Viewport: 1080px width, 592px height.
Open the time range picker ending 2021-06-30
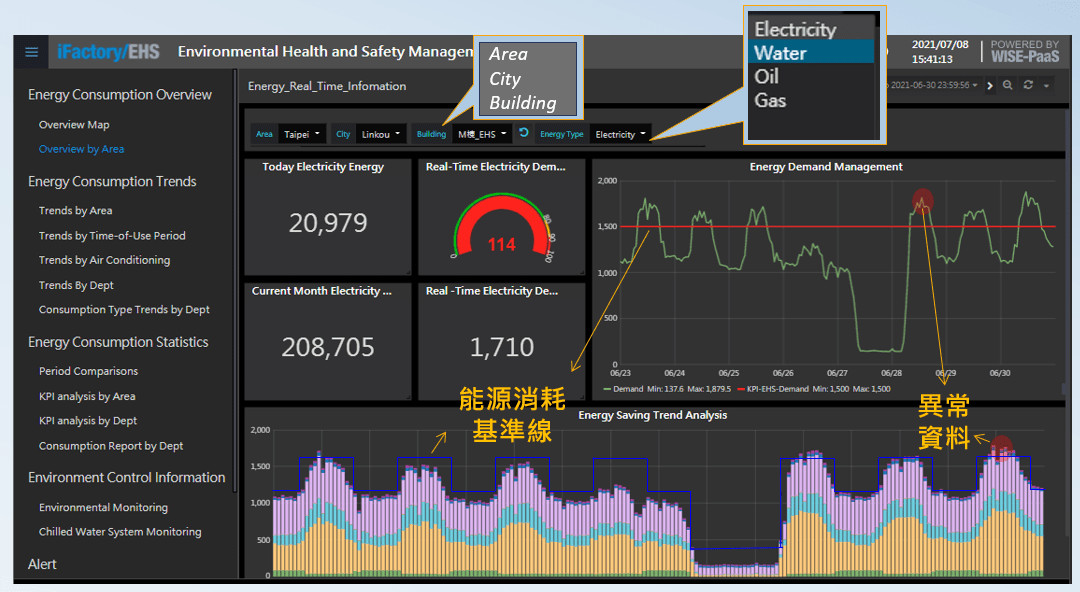pos(933,85)
